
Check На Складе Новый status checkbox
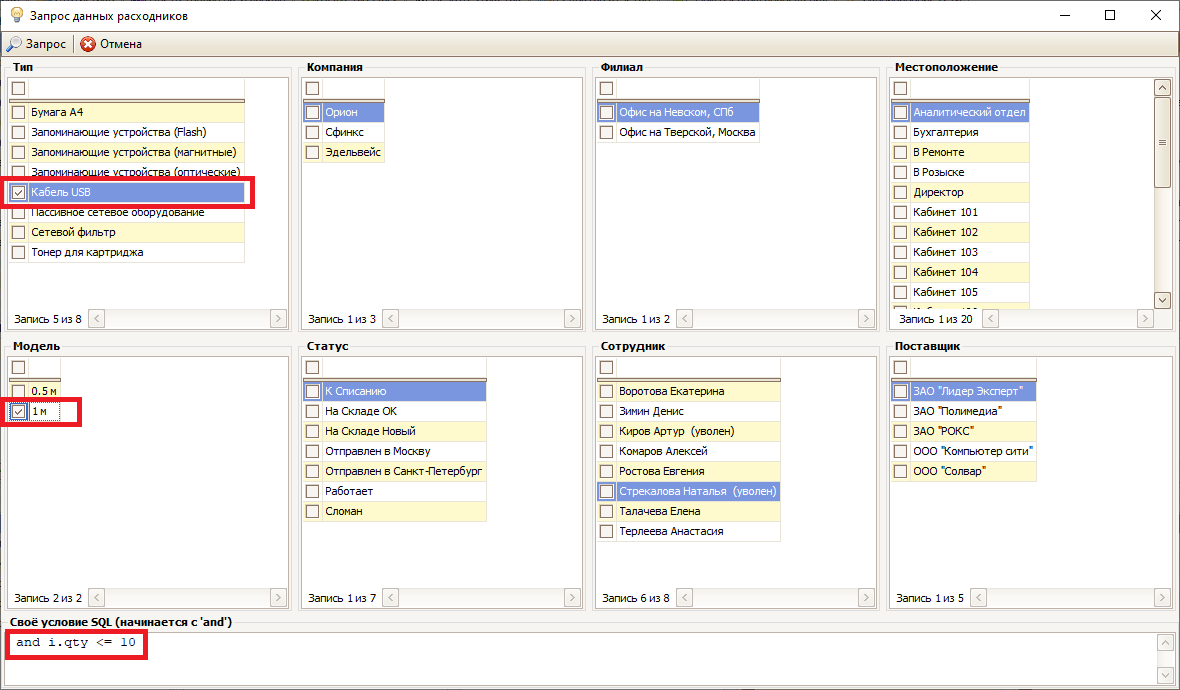click(x=312, y=431)
